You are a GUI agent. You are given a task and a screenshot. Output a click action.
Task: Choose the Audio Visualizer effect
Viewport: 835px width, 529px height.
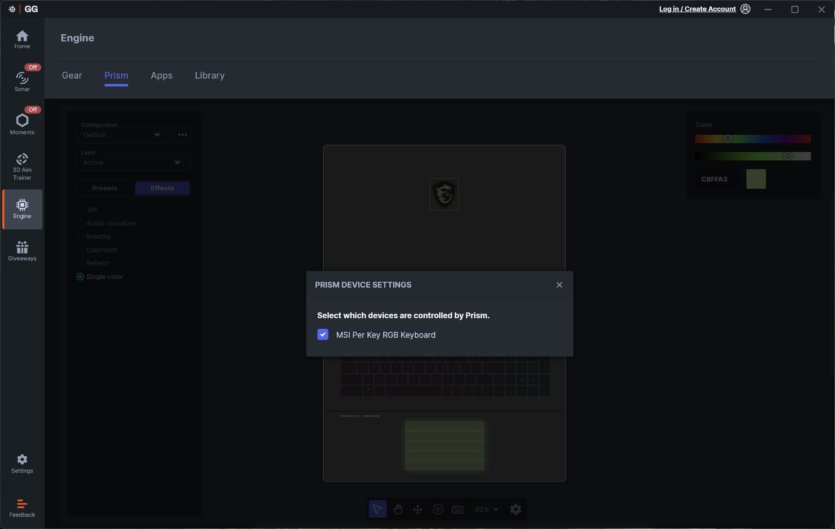click(80, 223)
